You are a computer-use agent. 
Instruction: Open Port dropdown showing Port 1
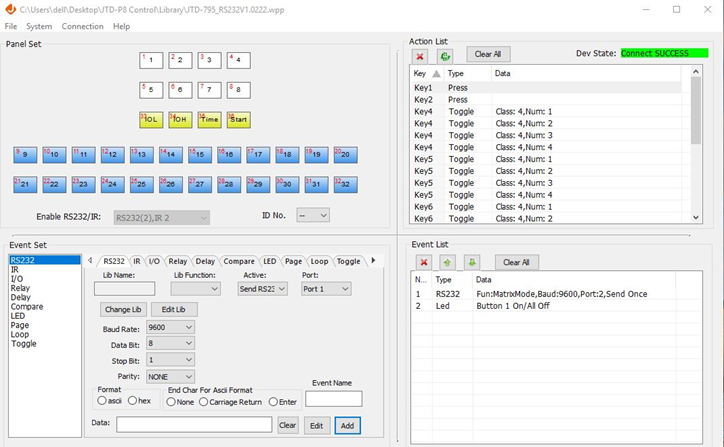(326, 289)
